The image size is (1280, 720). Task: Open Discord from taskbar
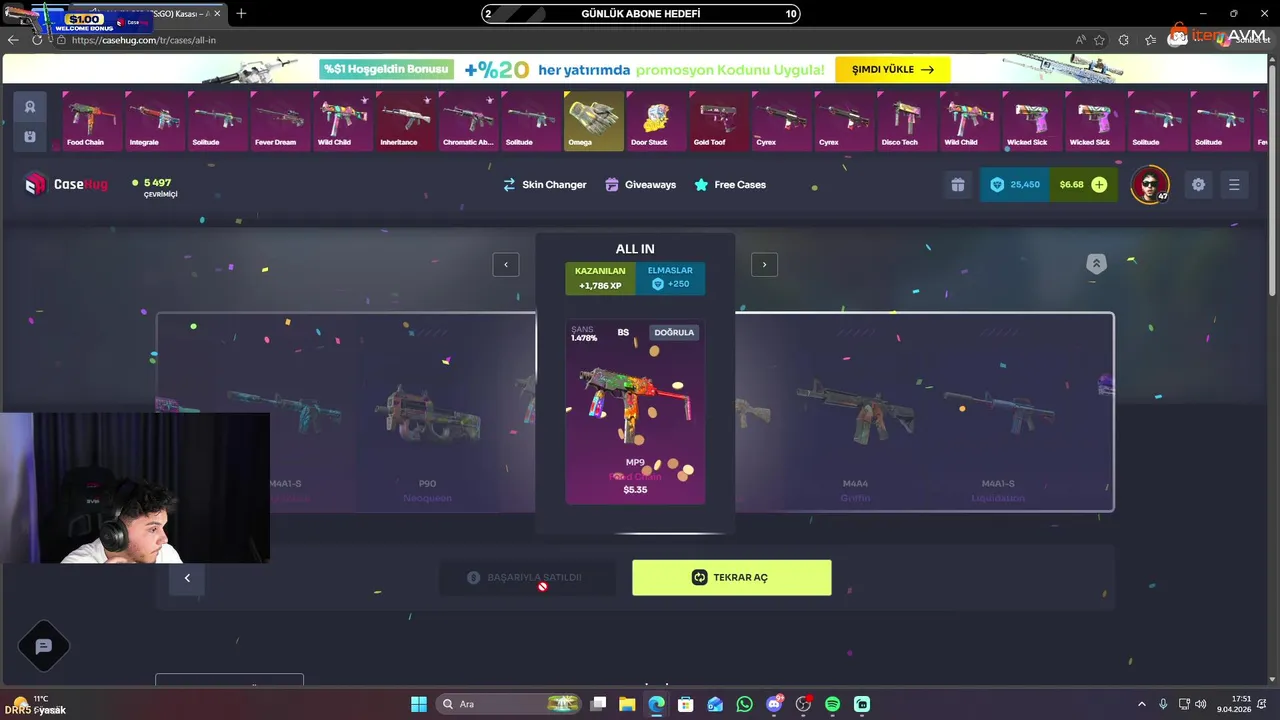[x=774, y=704]
